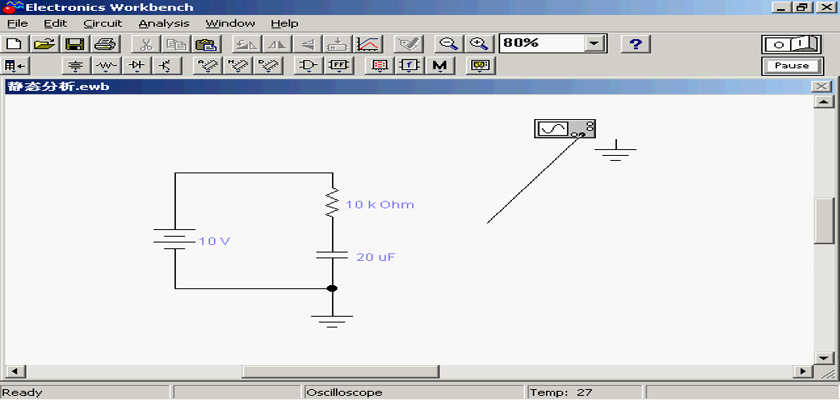The height and width of the screenshot is (400, 840).
Task: Save the circuit with the floppy icon
Action: click(74, 43)
